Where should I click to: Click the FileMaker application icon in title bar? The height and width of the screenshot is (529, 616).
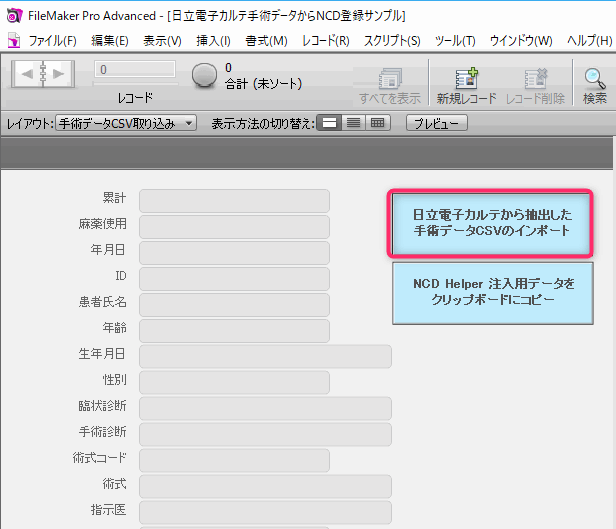(15, 16)
